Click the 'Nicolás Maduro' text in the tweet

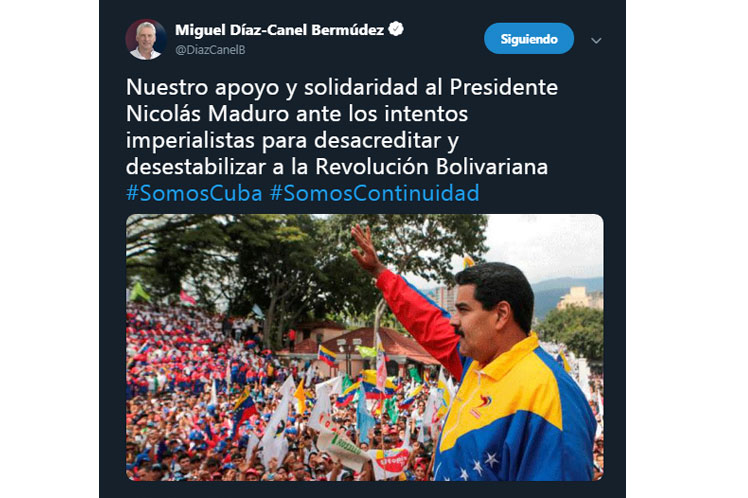pyautogui.click(x=208, y=114)
